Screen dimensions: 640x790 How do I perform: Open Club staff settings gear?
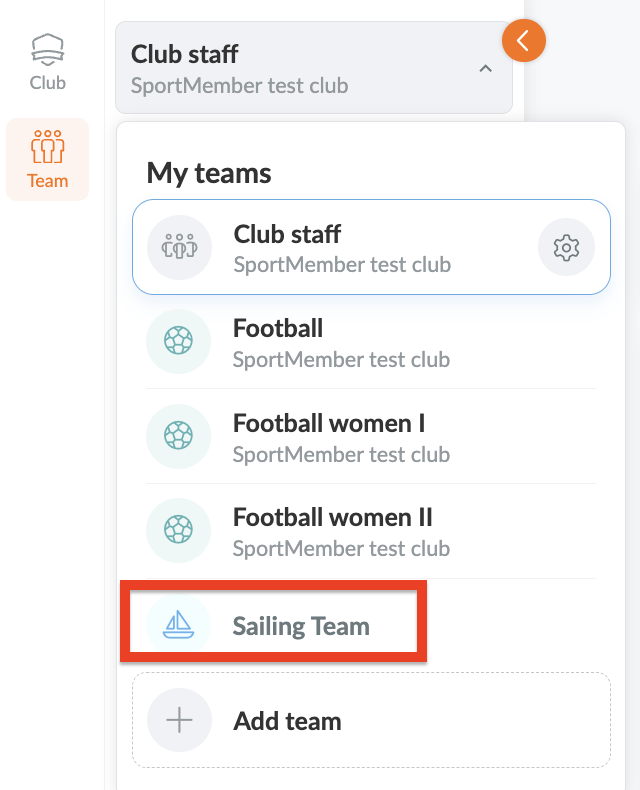(566, 247)
